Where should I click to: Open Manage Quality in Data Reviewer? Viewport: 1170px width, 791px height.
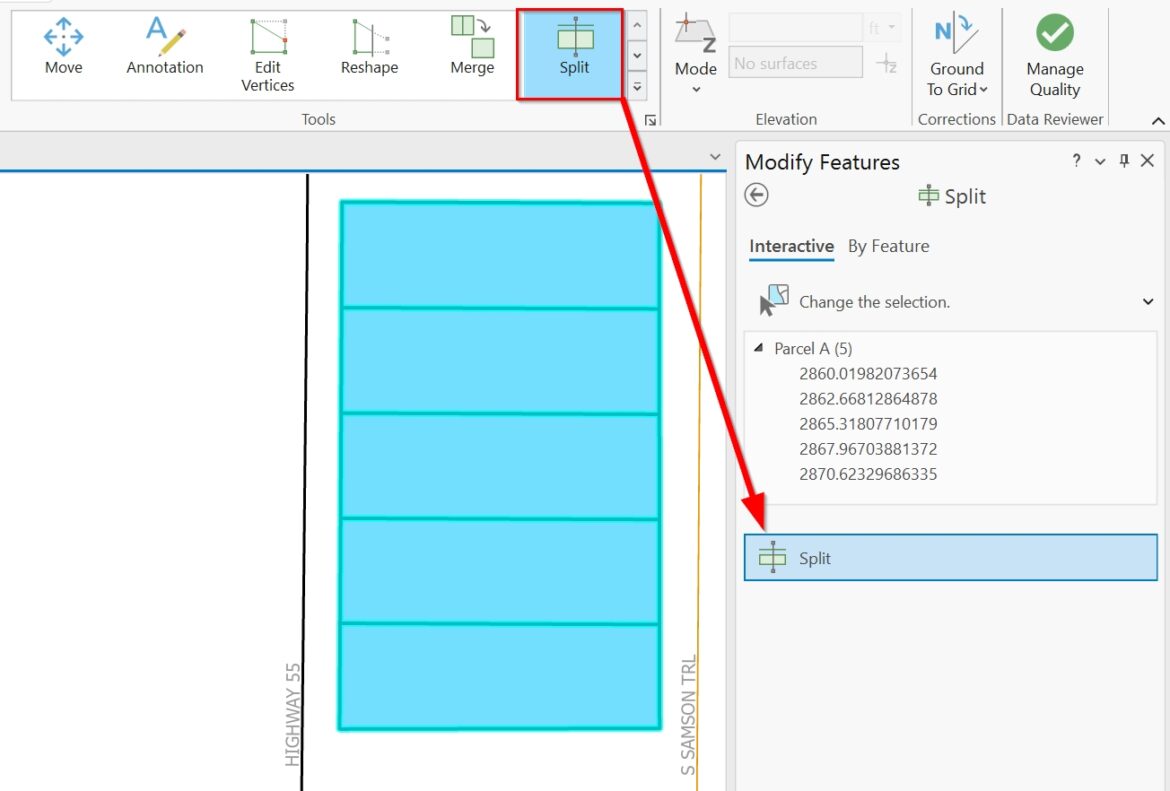1054,57
